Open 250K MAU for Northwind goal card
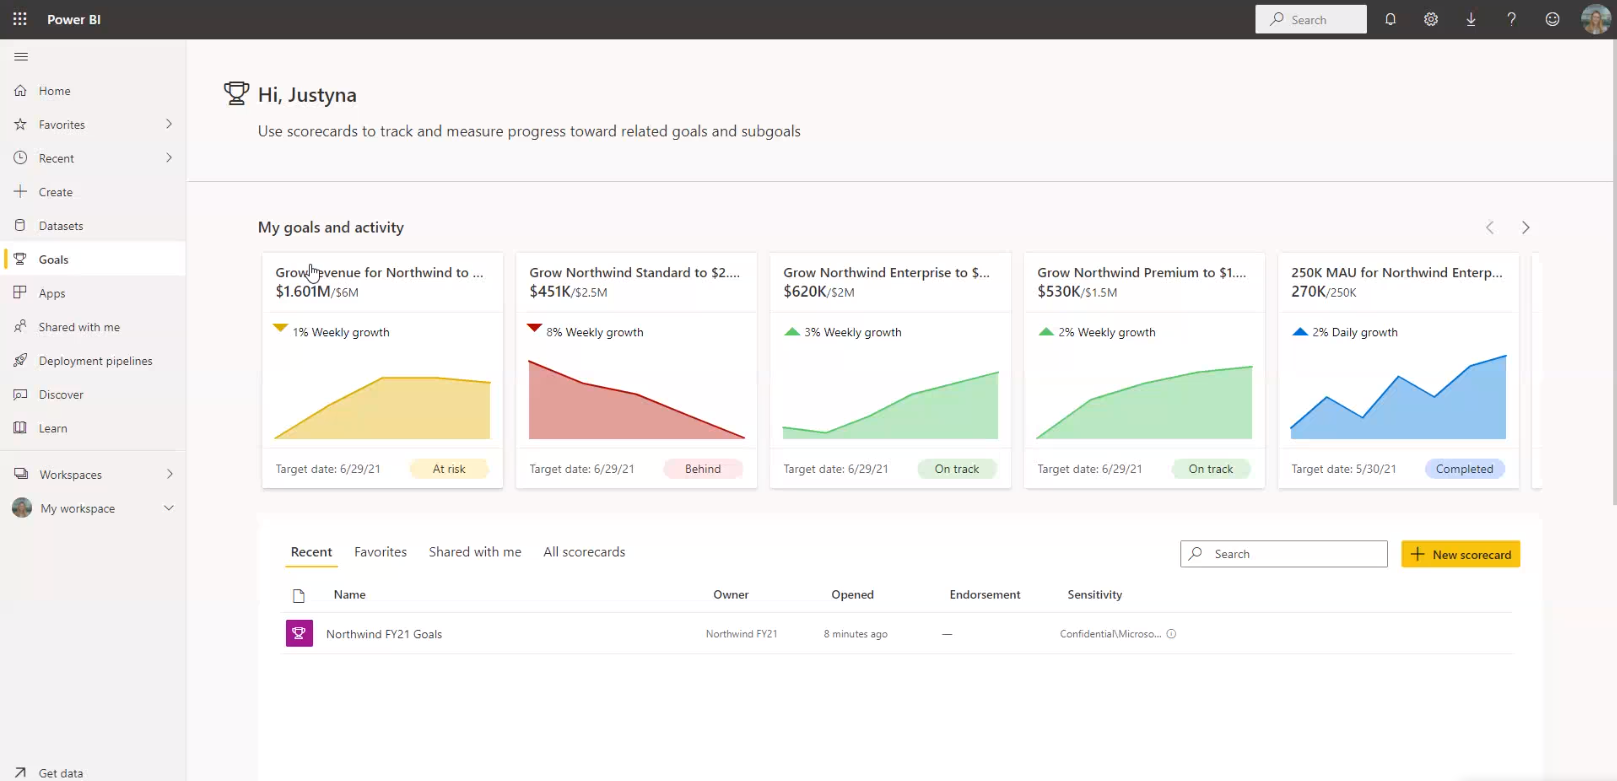 1398,370
